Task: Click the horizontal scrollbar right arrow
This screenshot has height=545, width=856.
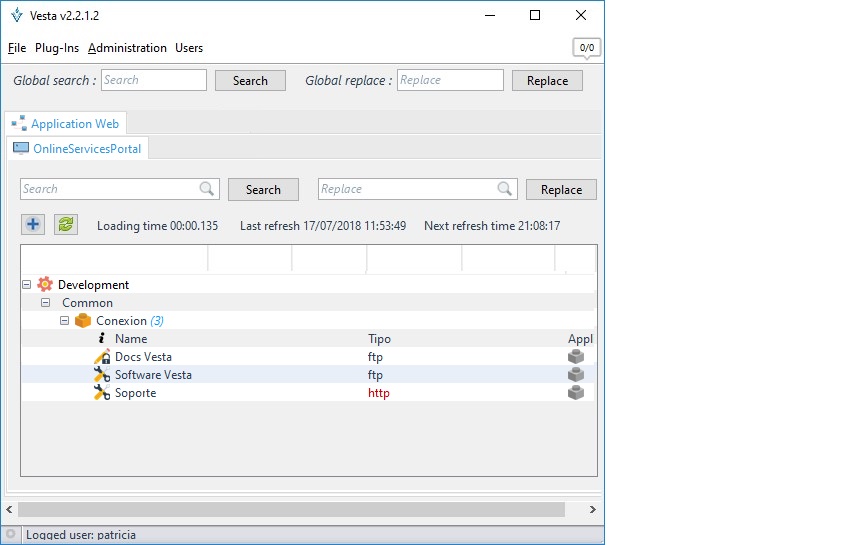Action: click(593, 510)
